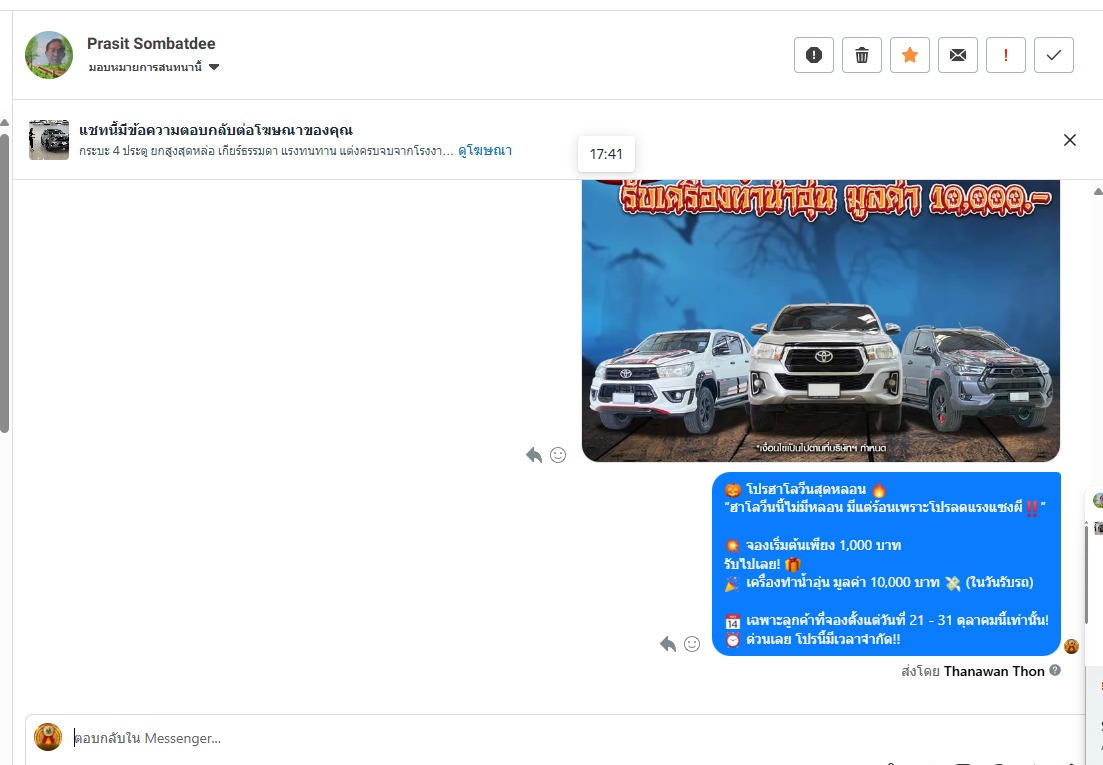Click the ดูโฆษณา view ad link
Image resolution: width=1103 pixels, height=765 pixels.
pos(485,150)
